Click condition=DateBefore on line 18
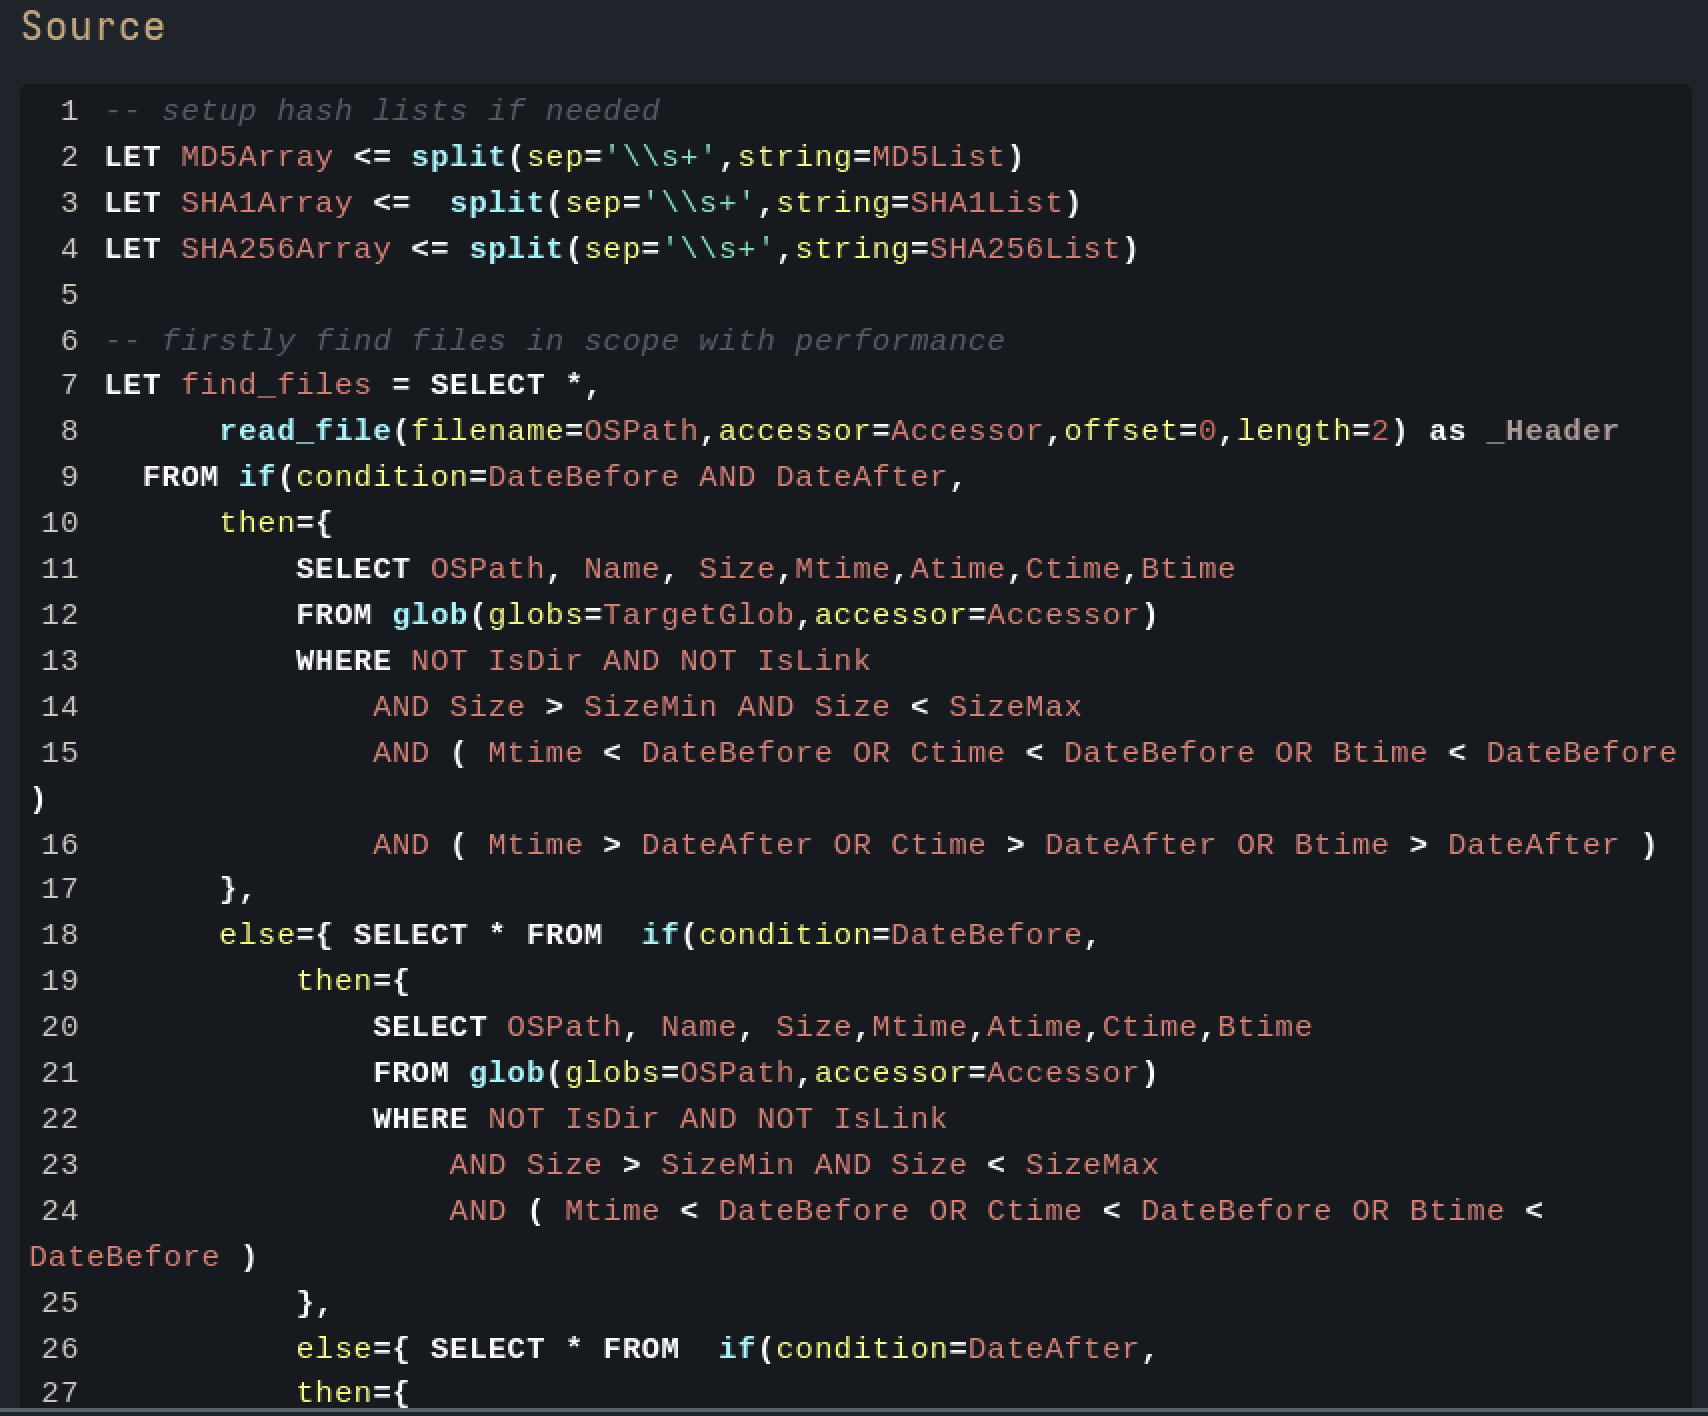 pyautogui.click(x=890, y=935)
